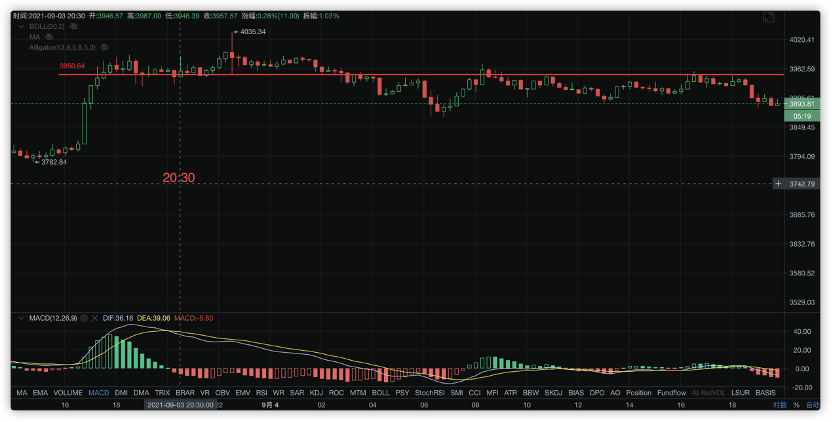The image size is (832, 422).
Task: Select the VOLUME indicator tab
Action: point(68,393)
